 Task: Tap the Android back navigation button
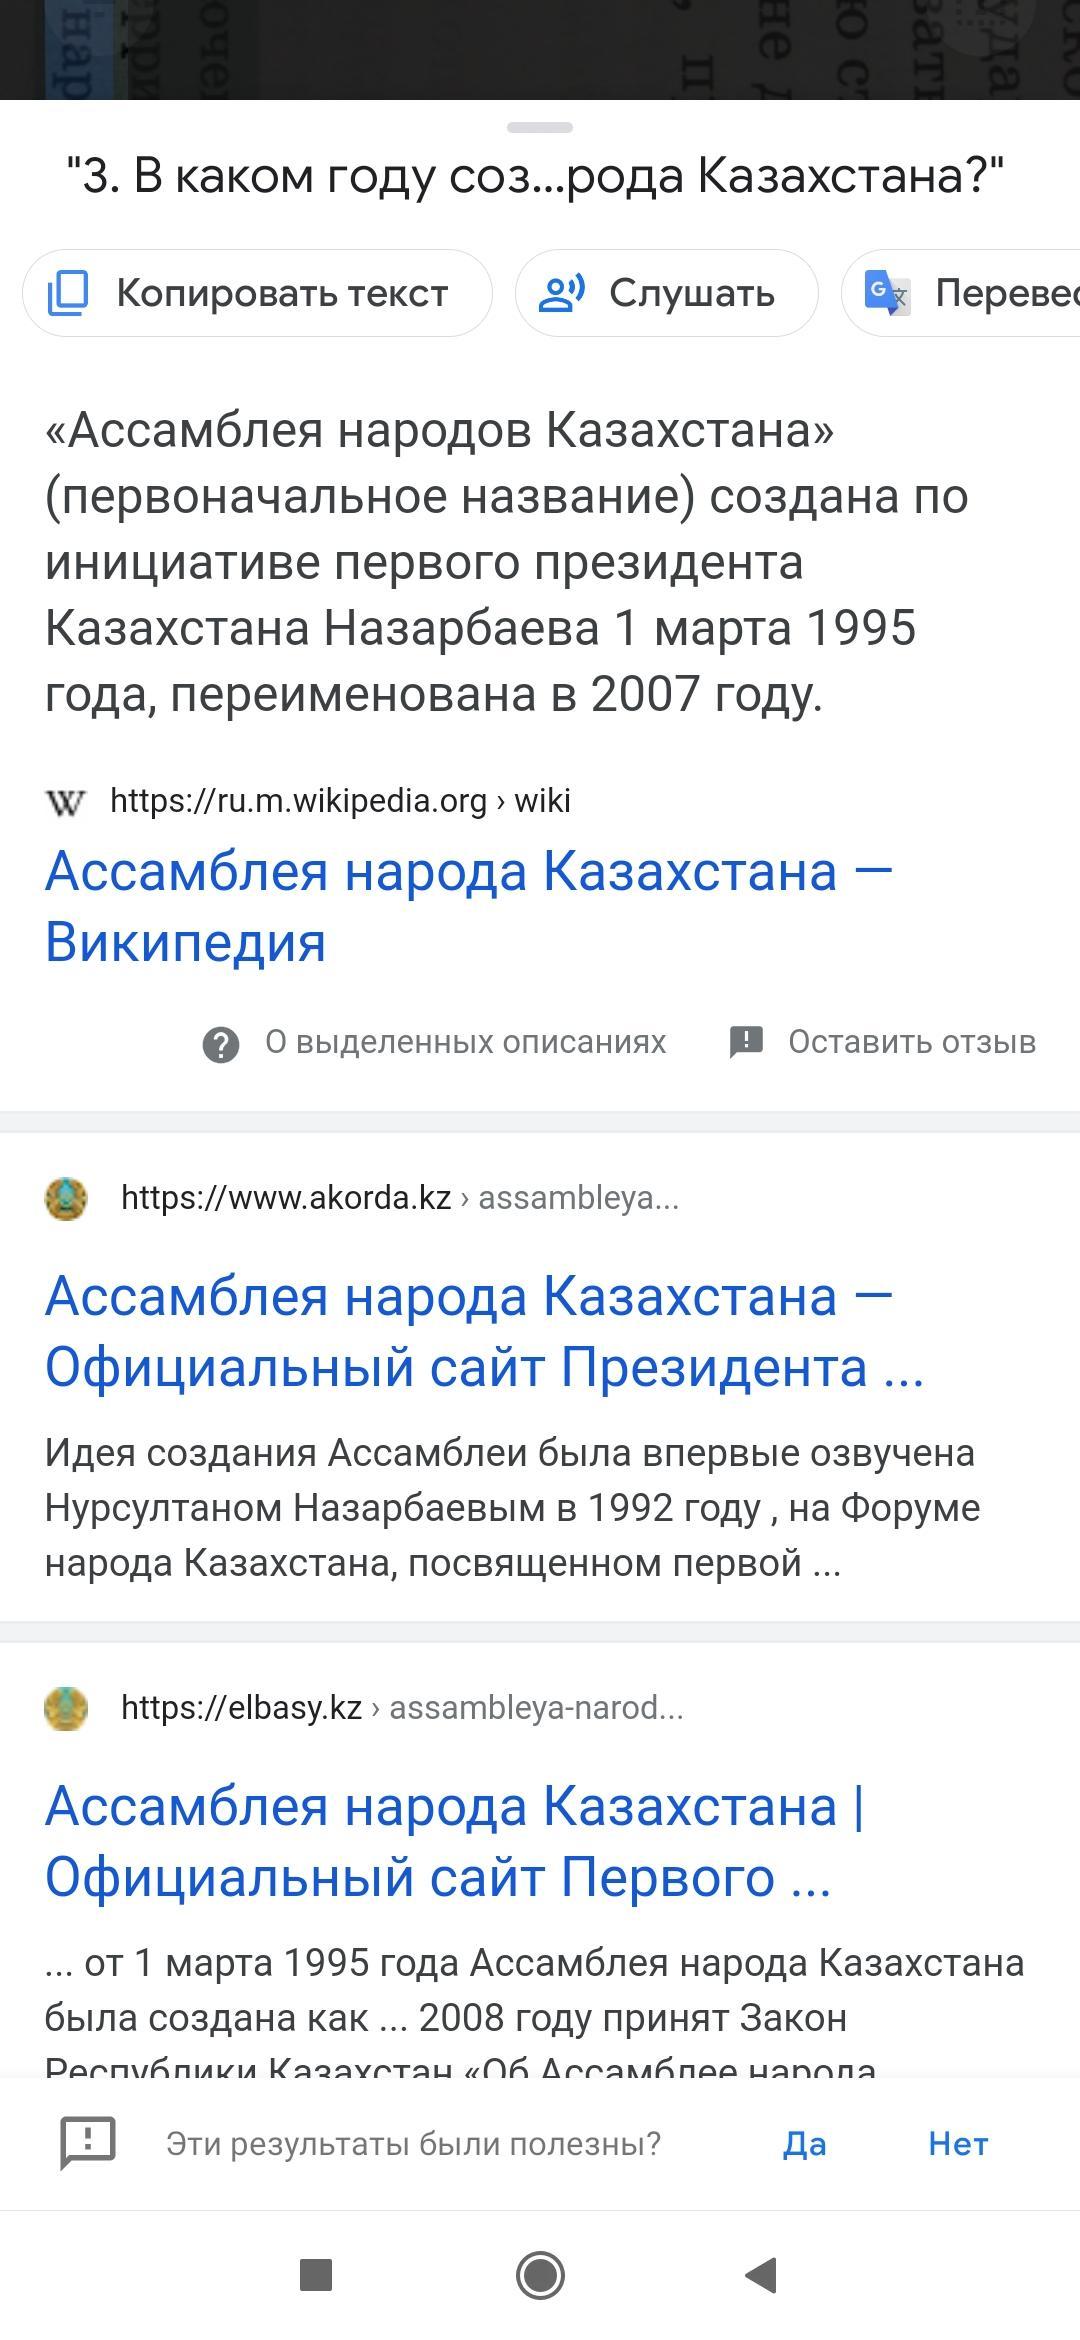tap(762, 2276)
